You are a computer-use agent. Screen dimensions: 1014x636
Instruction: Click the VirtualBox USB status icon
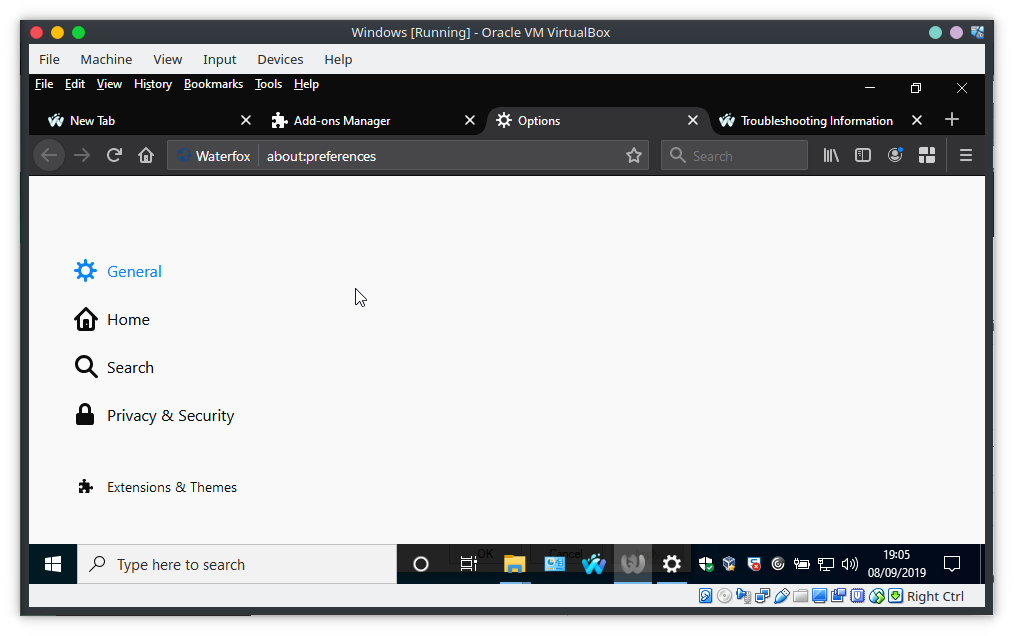782,596
